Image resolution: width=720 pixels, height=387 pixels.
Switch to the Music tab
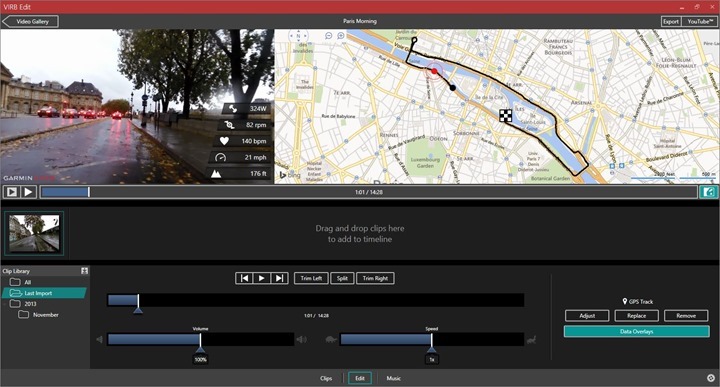(394, 378)
